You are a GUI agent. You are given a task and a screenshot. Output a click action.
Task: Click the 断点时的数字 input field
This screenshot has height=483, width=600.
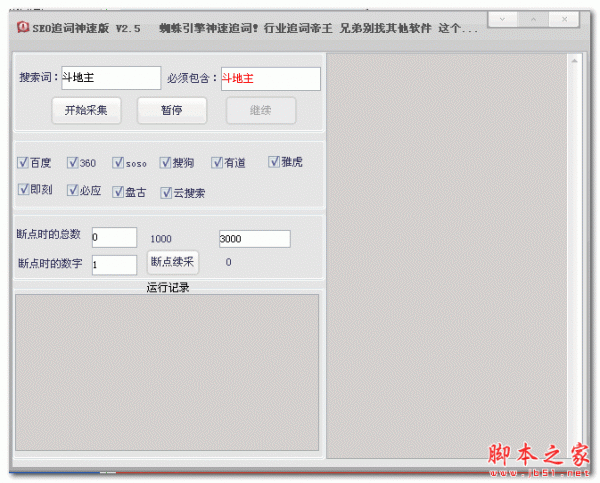tap(114, 265)
